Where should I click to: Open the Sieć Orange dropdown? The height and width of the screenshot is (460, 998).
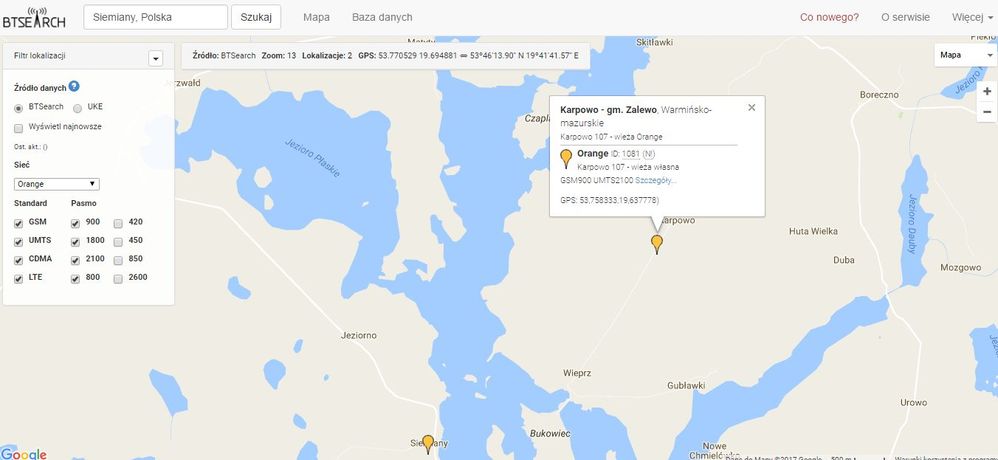(57, 184)
